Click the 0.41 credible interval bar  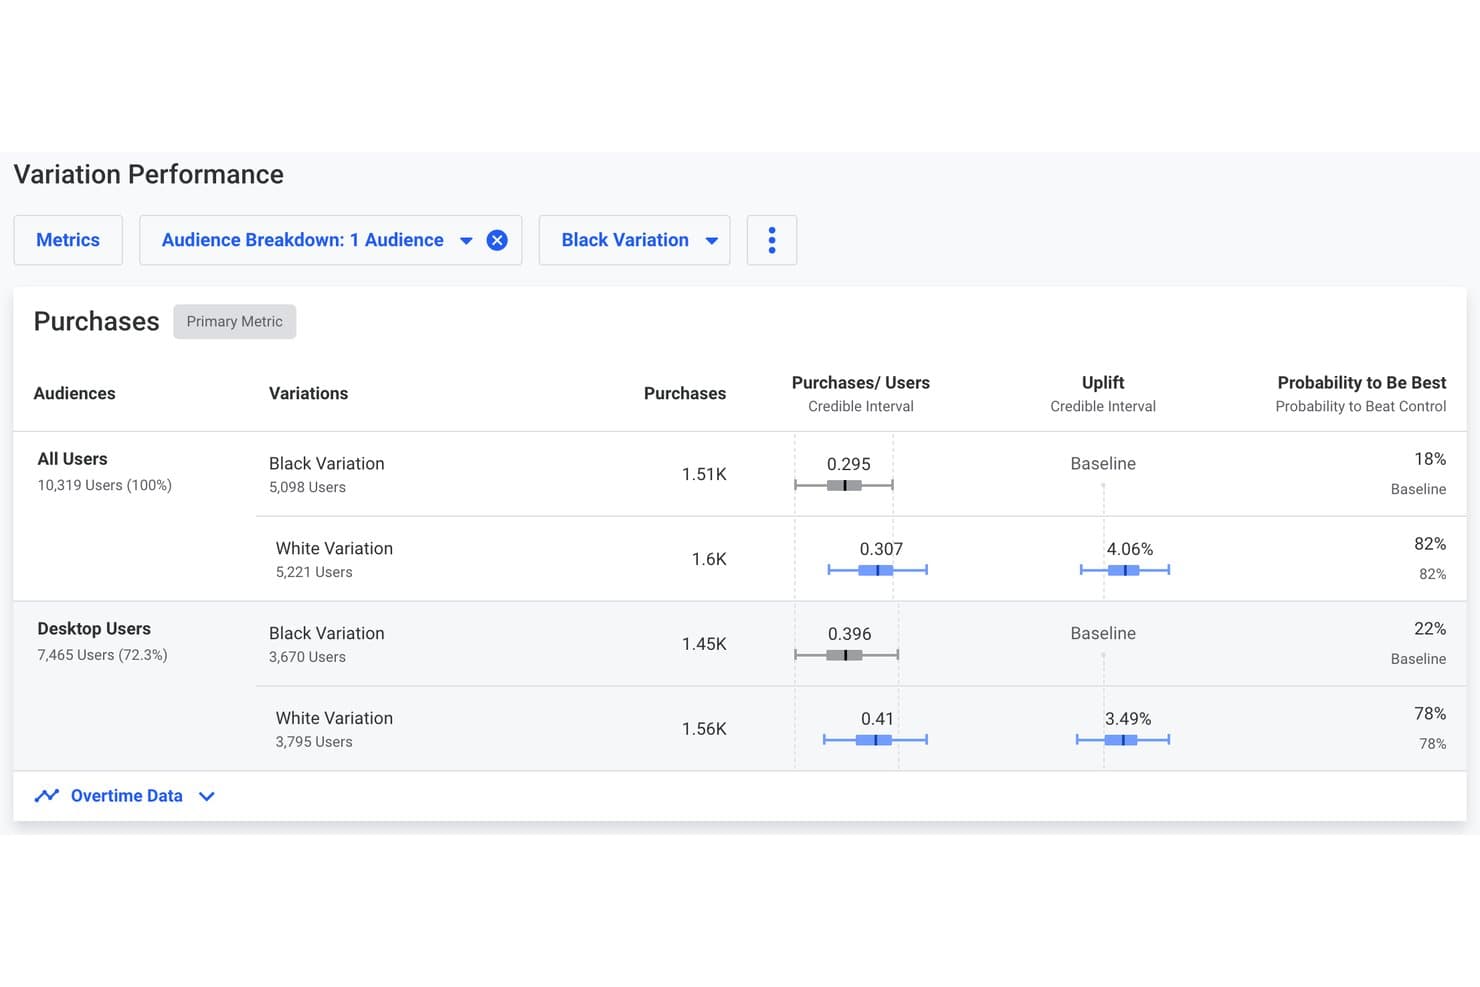[x=875, y=740]
